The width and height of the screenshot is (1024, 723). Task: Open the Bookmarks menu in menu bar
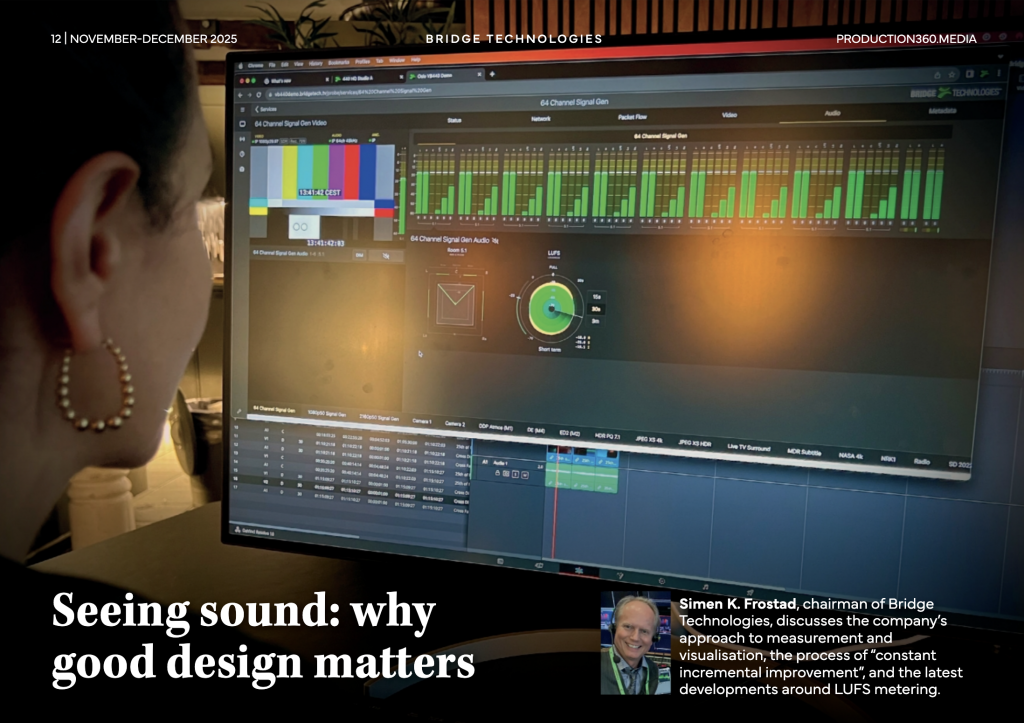tap(339, 62)
